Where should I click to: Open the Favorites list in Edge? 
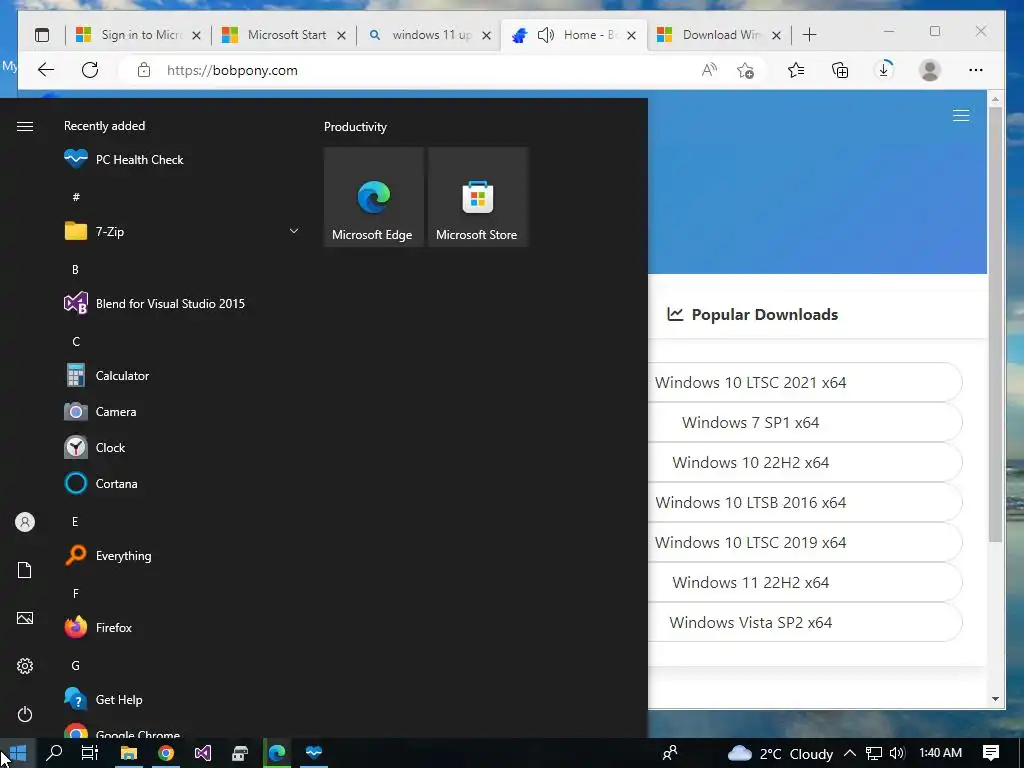pos(796,70)
